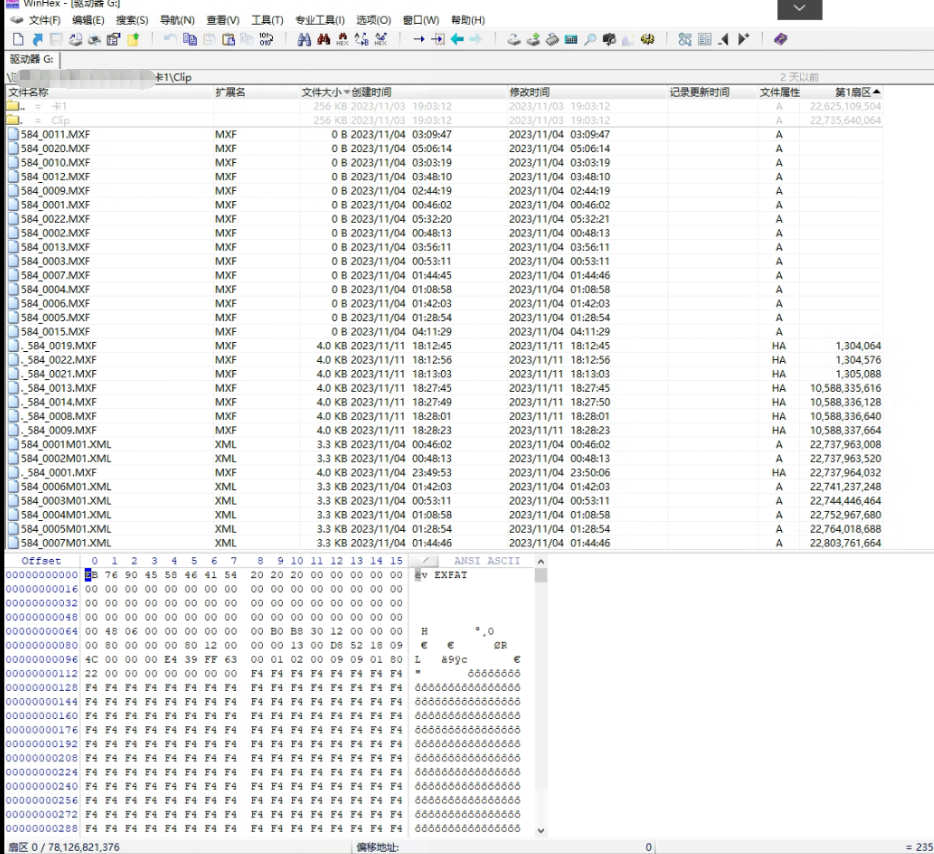Click the magnifier Analyze icon

coord(590,39)
